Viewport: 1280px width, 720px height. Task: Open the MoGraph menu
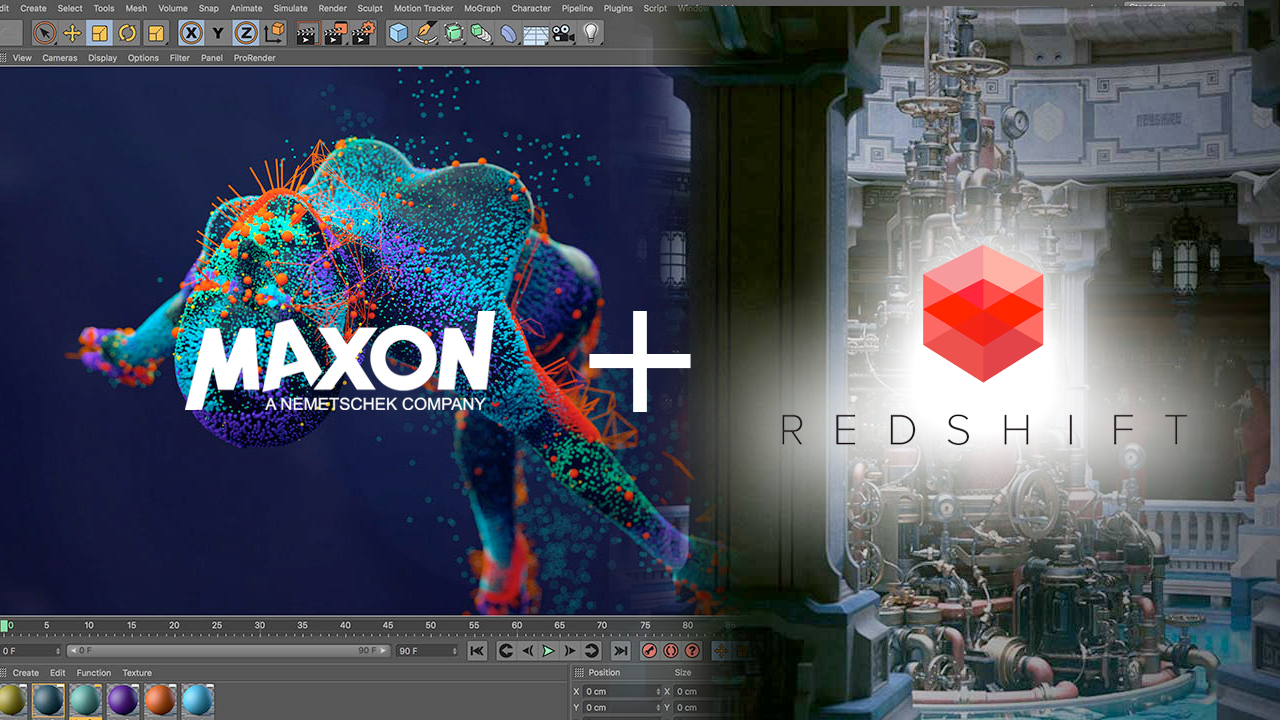click(x=482, y=8)
